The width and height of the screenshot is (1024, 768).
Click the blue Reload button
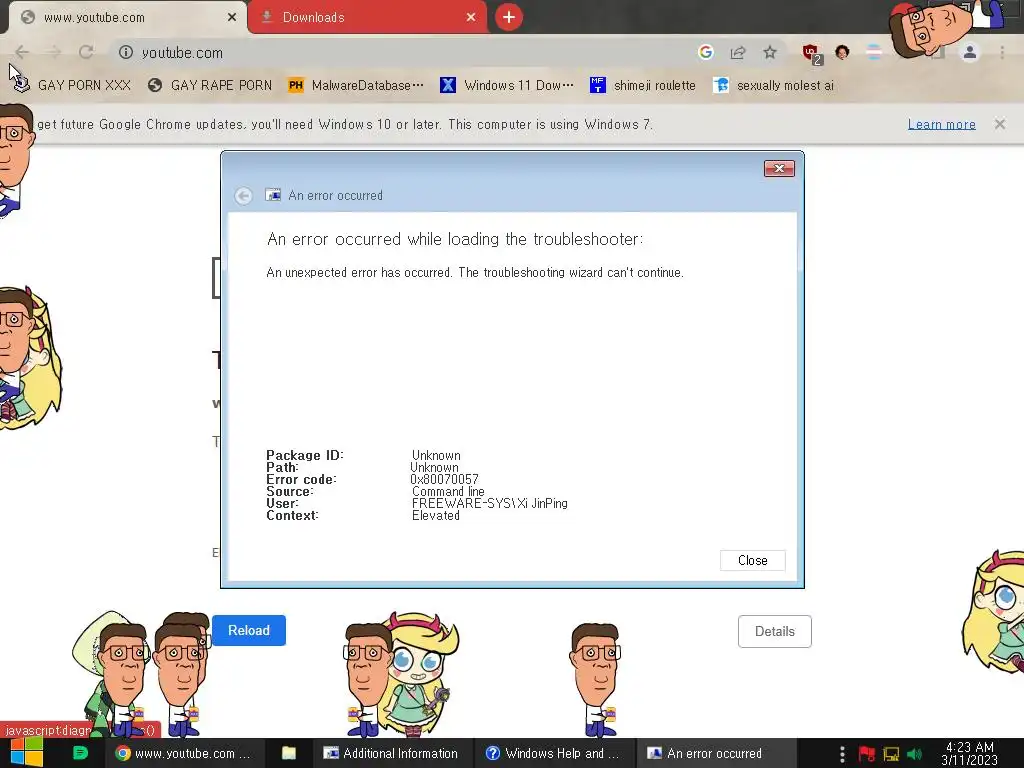click(x=249, y=630)
